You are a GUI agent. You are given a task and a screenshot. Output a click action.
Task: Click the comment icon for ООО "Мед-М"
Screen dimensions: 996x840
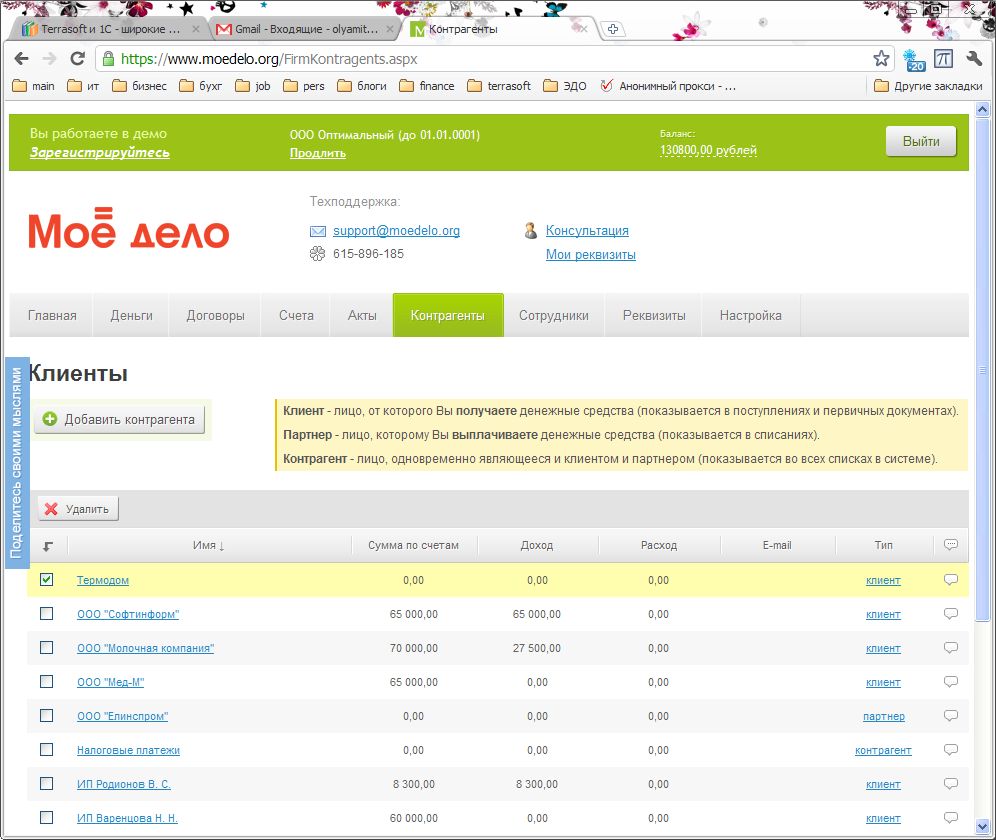(950, 682)
